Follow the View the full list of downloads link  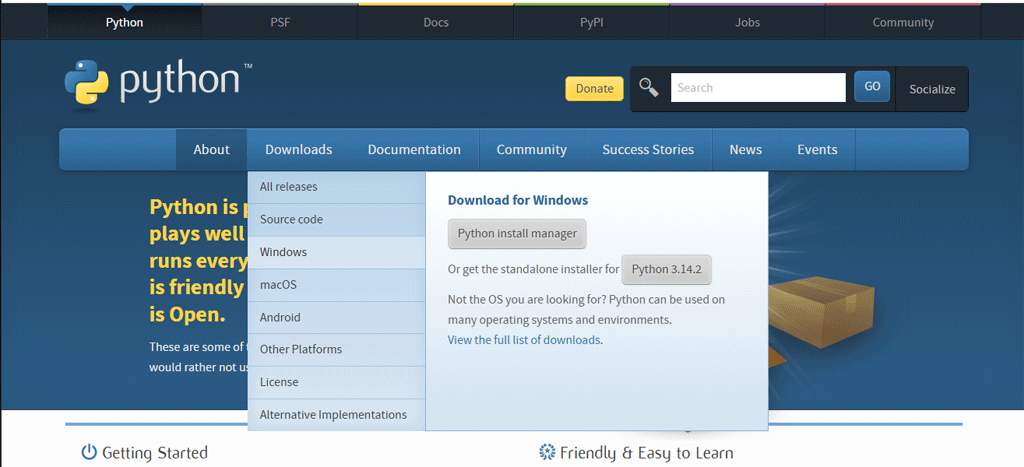[x=524, y=340]
